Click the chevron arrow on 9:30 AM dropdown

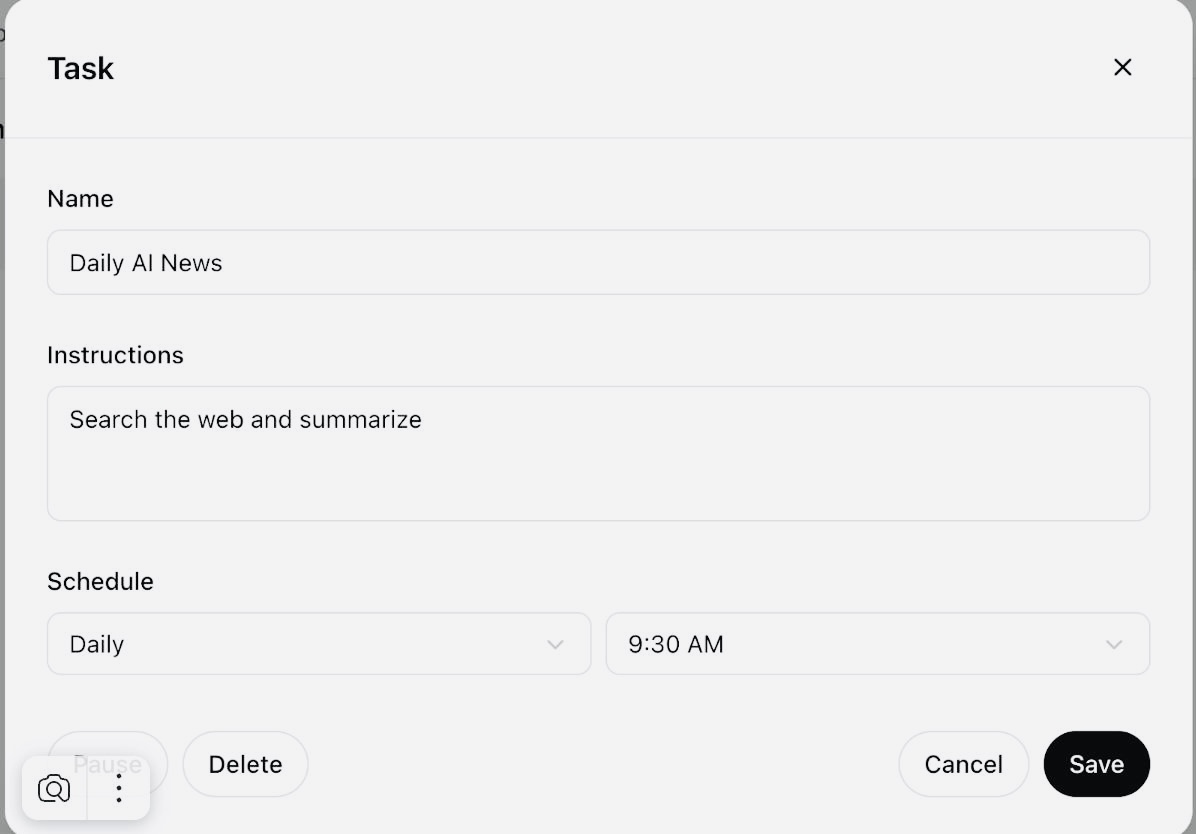coord(1113,645)
